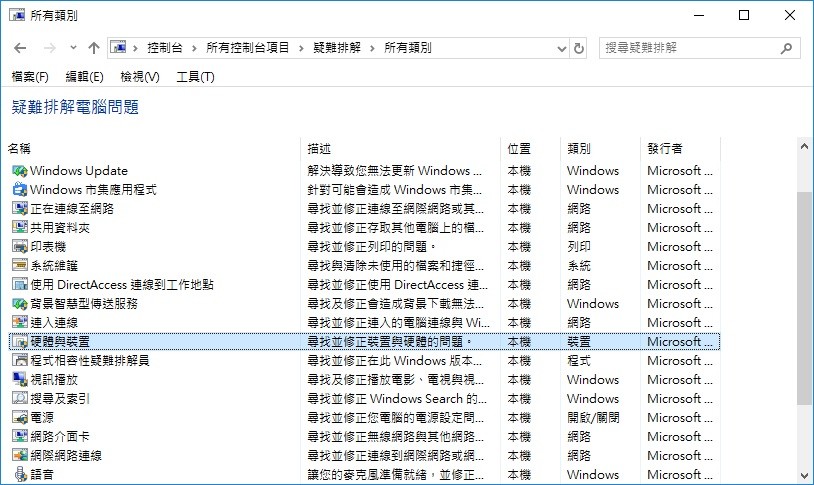Click the 疑難排解電腦問題 heading
This screenshot has width=814, height=485.
point(75,107)
